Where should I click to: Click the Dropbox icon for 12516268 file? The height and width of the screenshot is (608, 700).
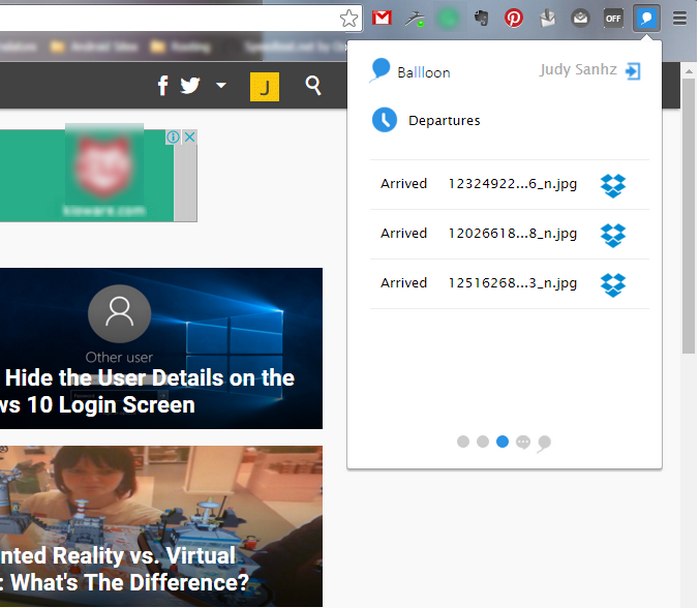point(612,284)
